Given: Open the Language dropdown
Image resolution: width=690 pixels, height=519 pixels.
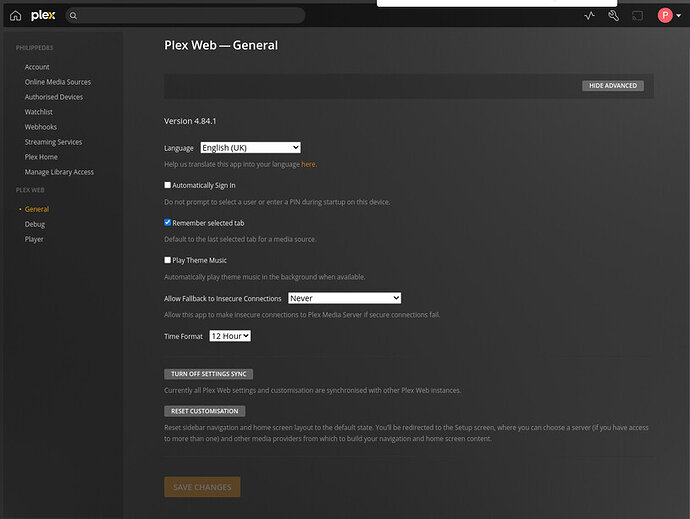Looking at the screenshot, I should pyautogui.click(x=250, y=147).
